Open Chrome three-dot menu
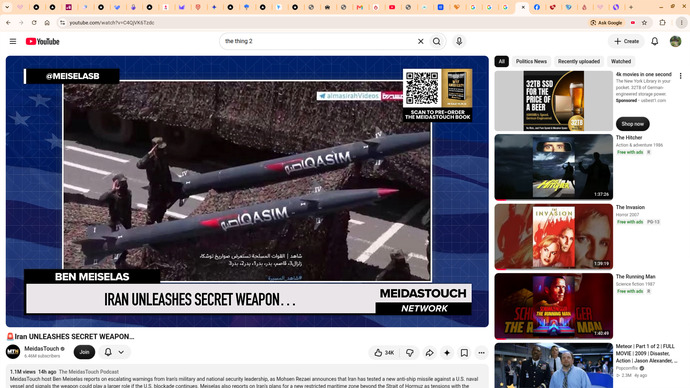Screen dimensions: 690x388 click(x=682, y=22)
